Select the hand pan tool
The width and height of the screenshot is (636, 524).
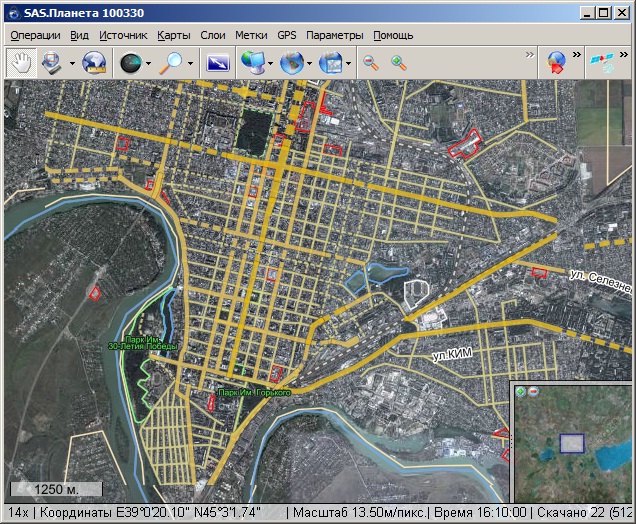tap(20, 62)
